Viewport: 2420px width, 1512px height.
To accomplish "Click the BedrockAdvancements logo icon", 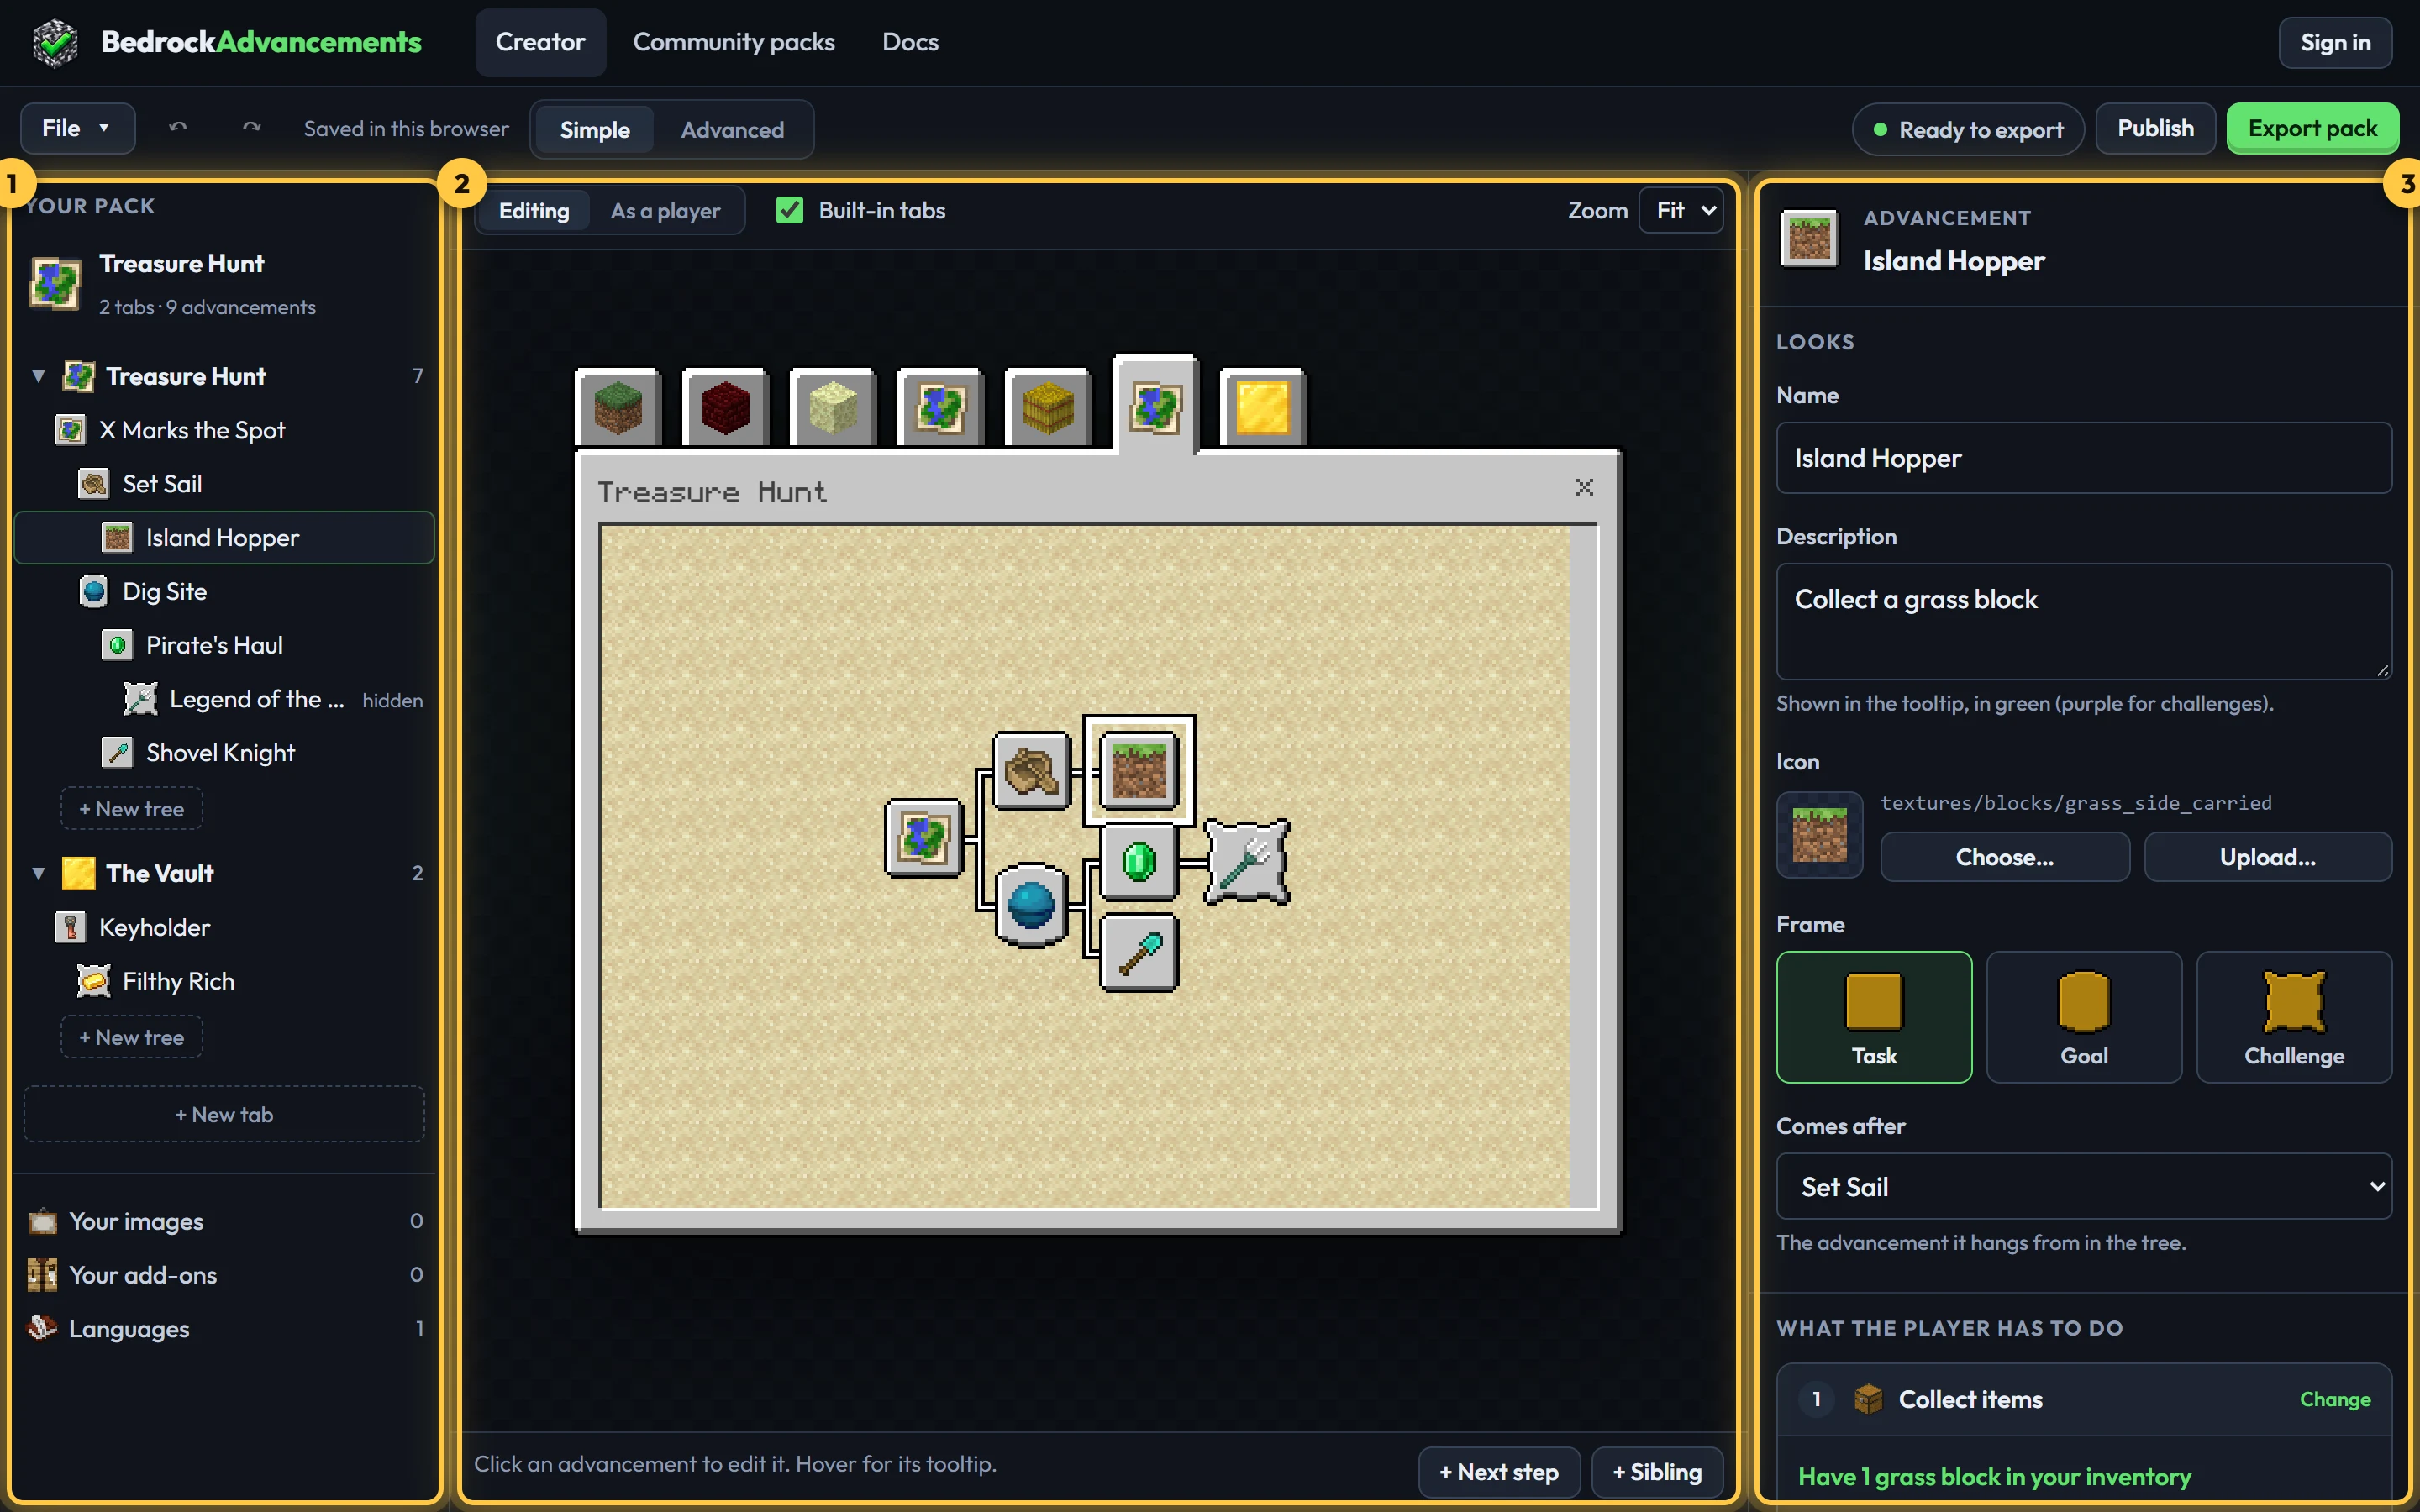I will click(x=55, y=42).
